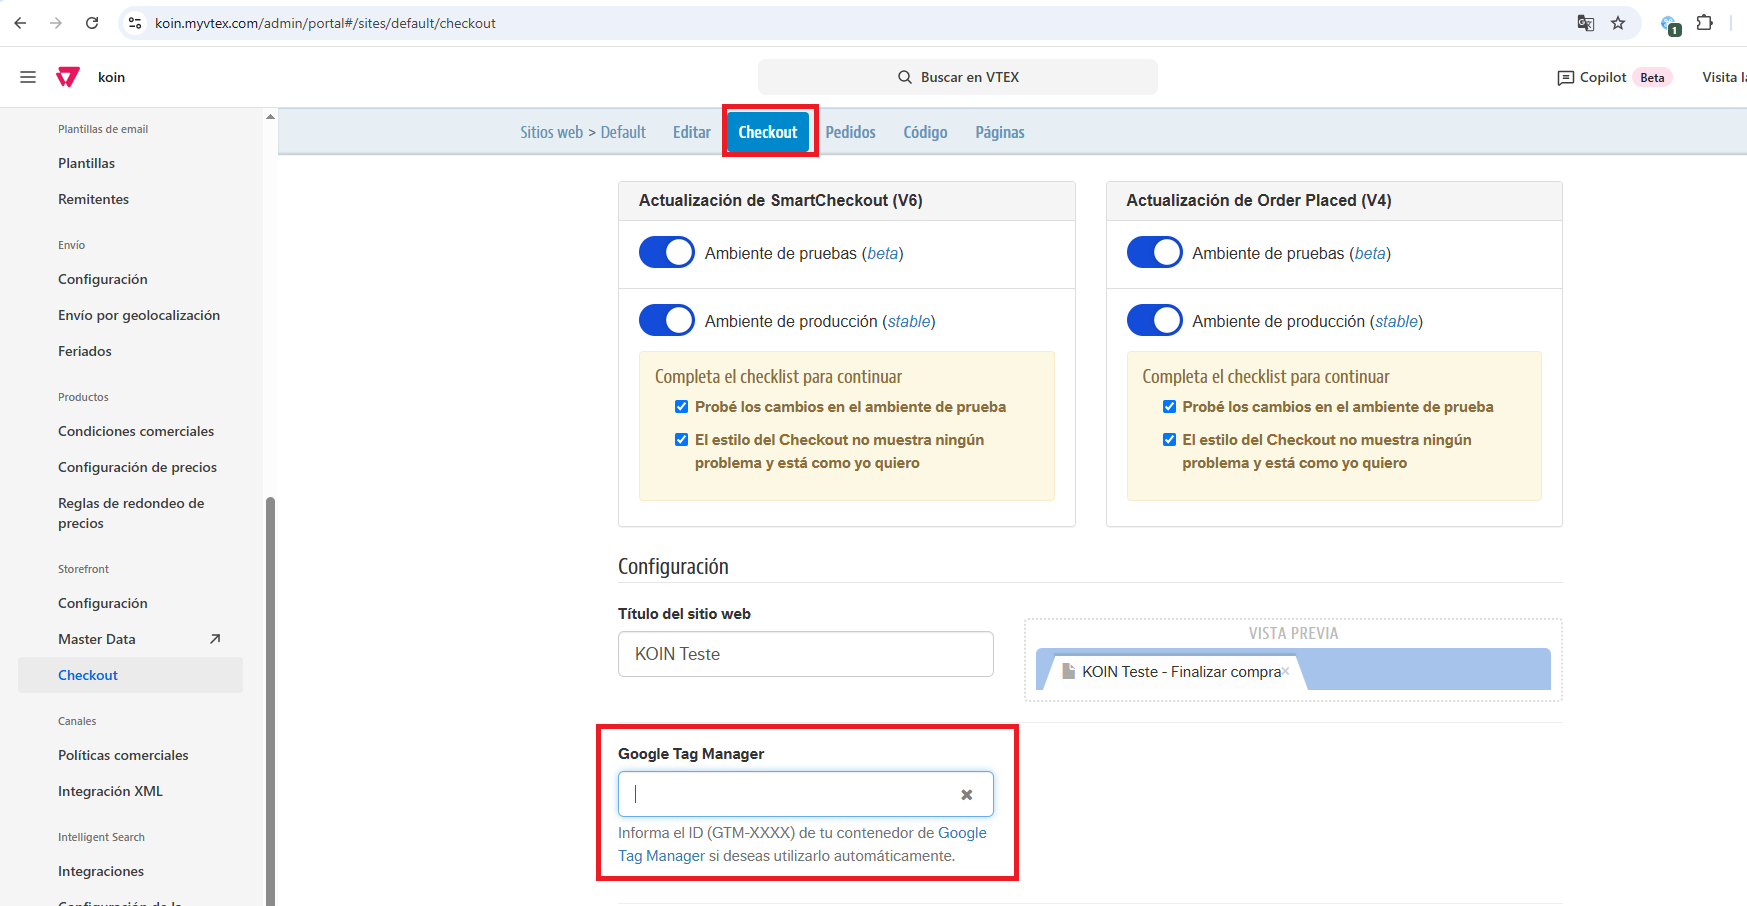Click the Copilot chat icon

click(x=1566, y=78)
